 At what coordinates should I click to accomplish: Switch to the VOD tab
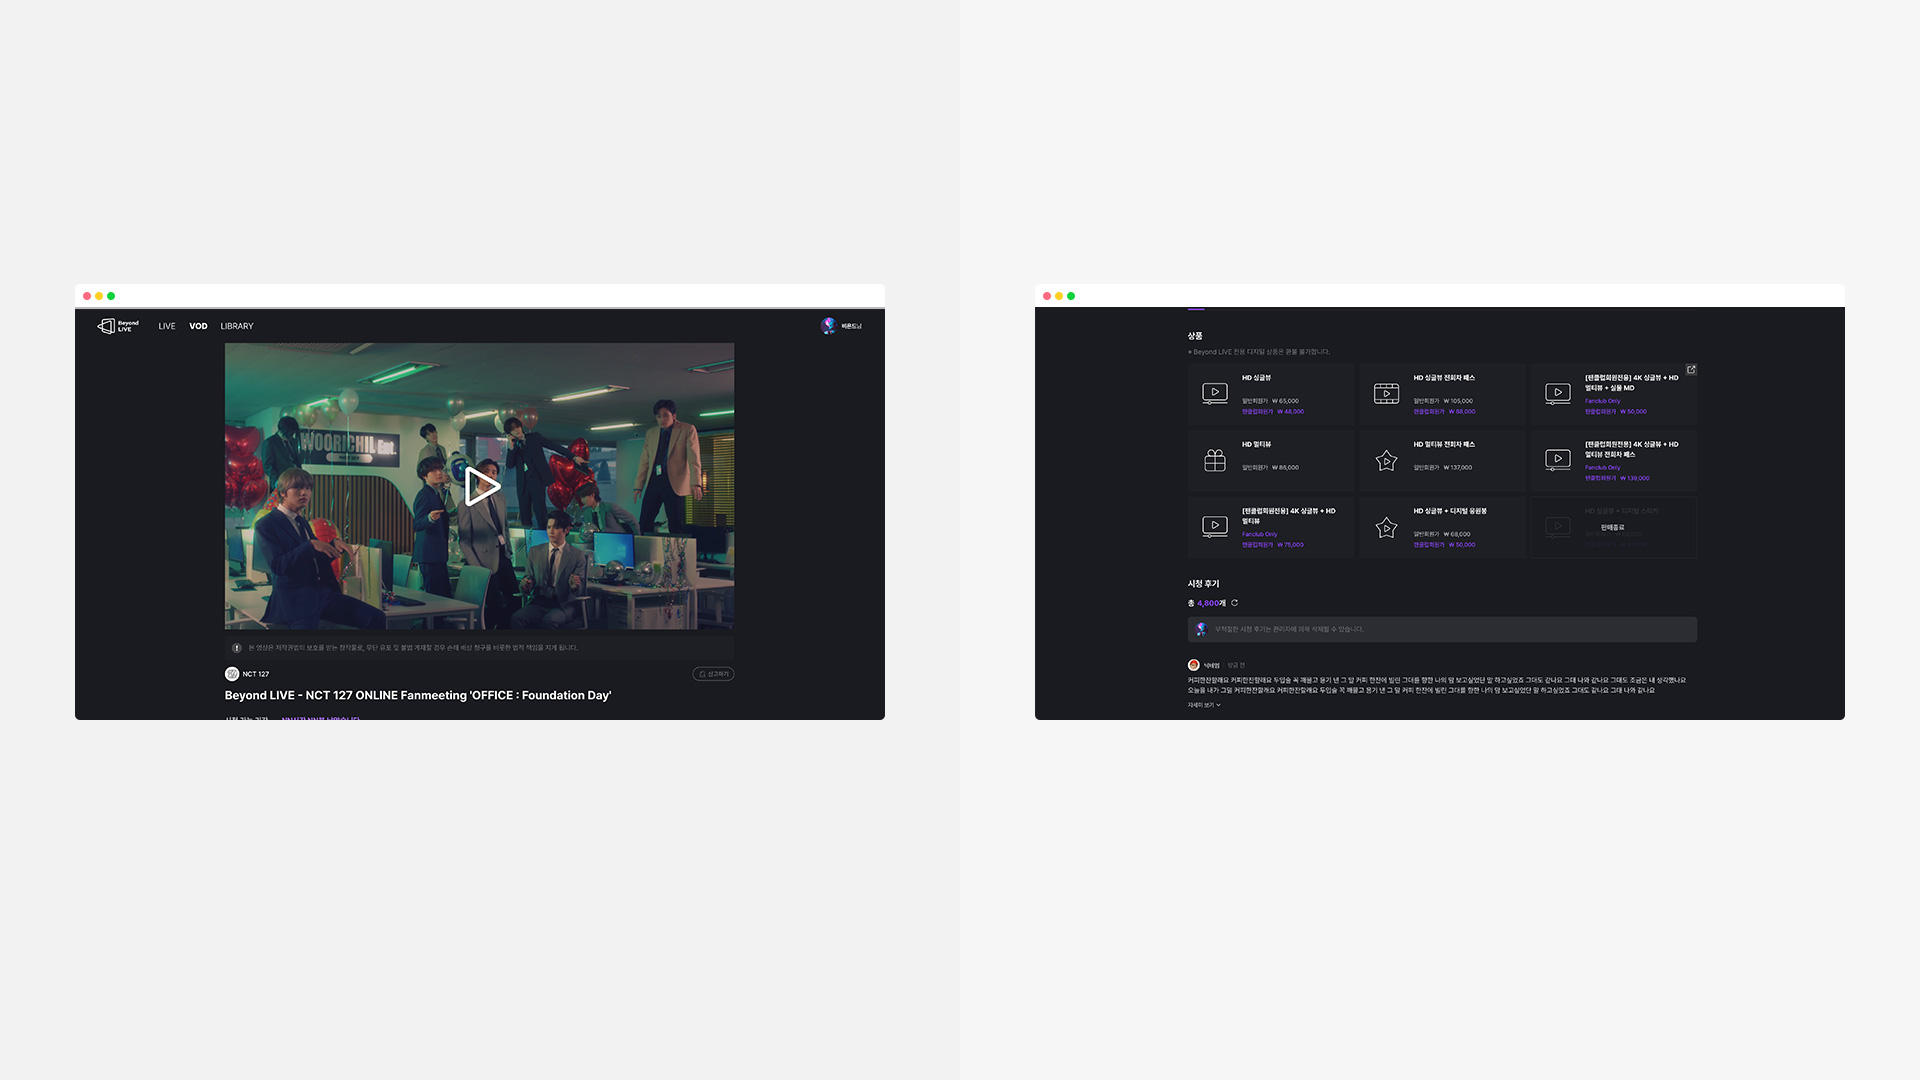[198, 326]
